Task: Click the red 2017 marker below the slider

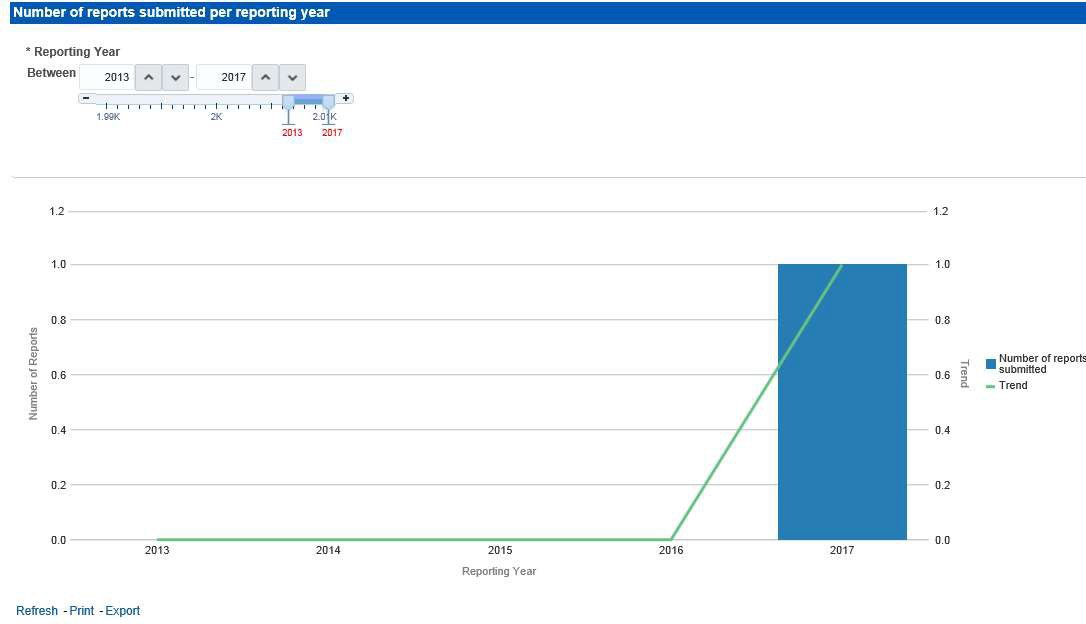Action: click(332, 132)
